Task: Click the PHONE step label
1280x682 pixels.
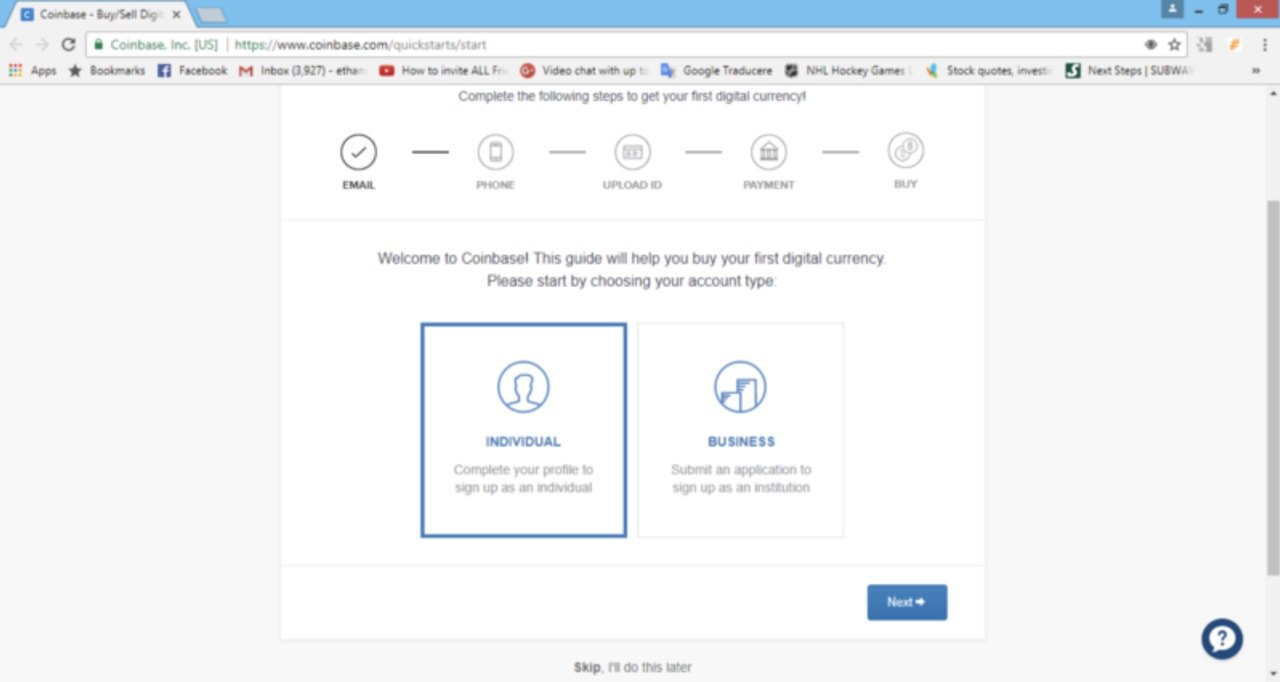Action: [495, 186]
